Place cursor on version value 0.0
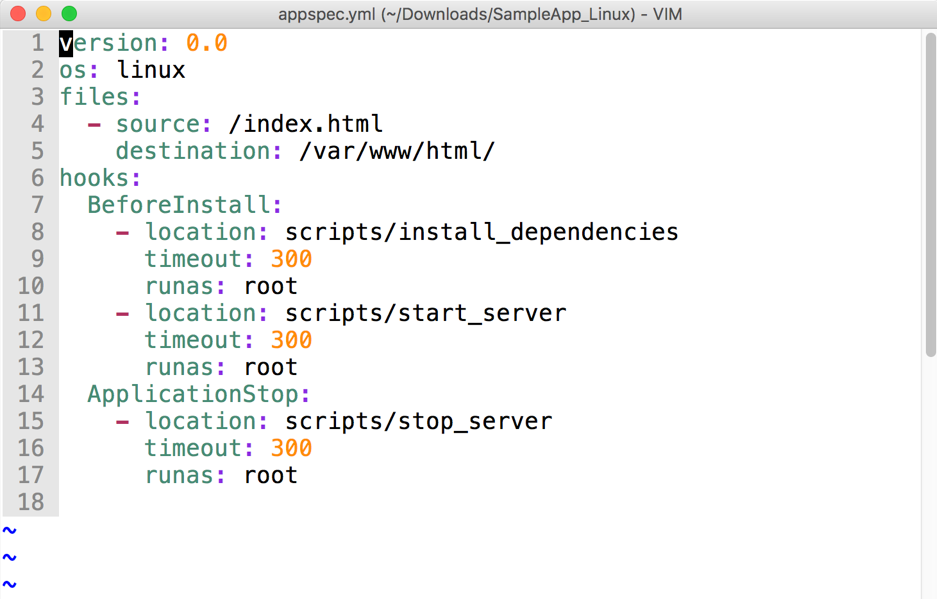 point(207,43)
